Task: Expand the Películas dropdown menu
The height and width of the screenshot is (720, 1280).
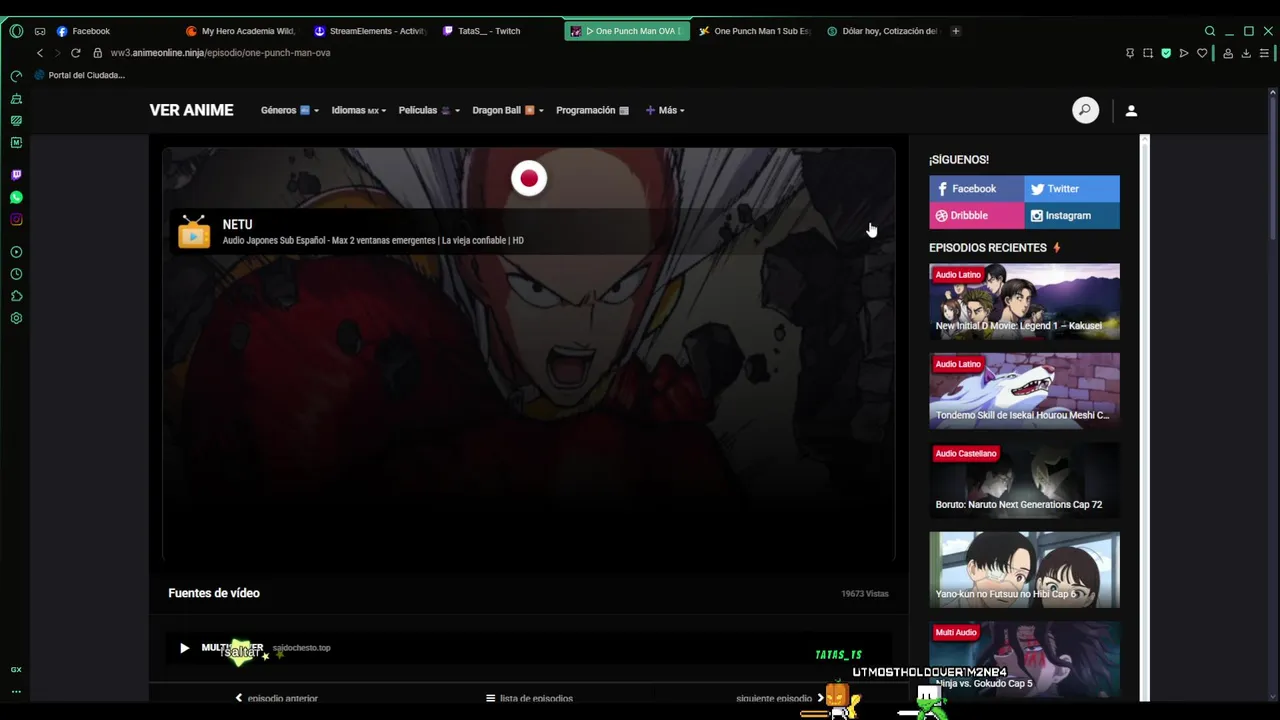Action: coord(429,110)
